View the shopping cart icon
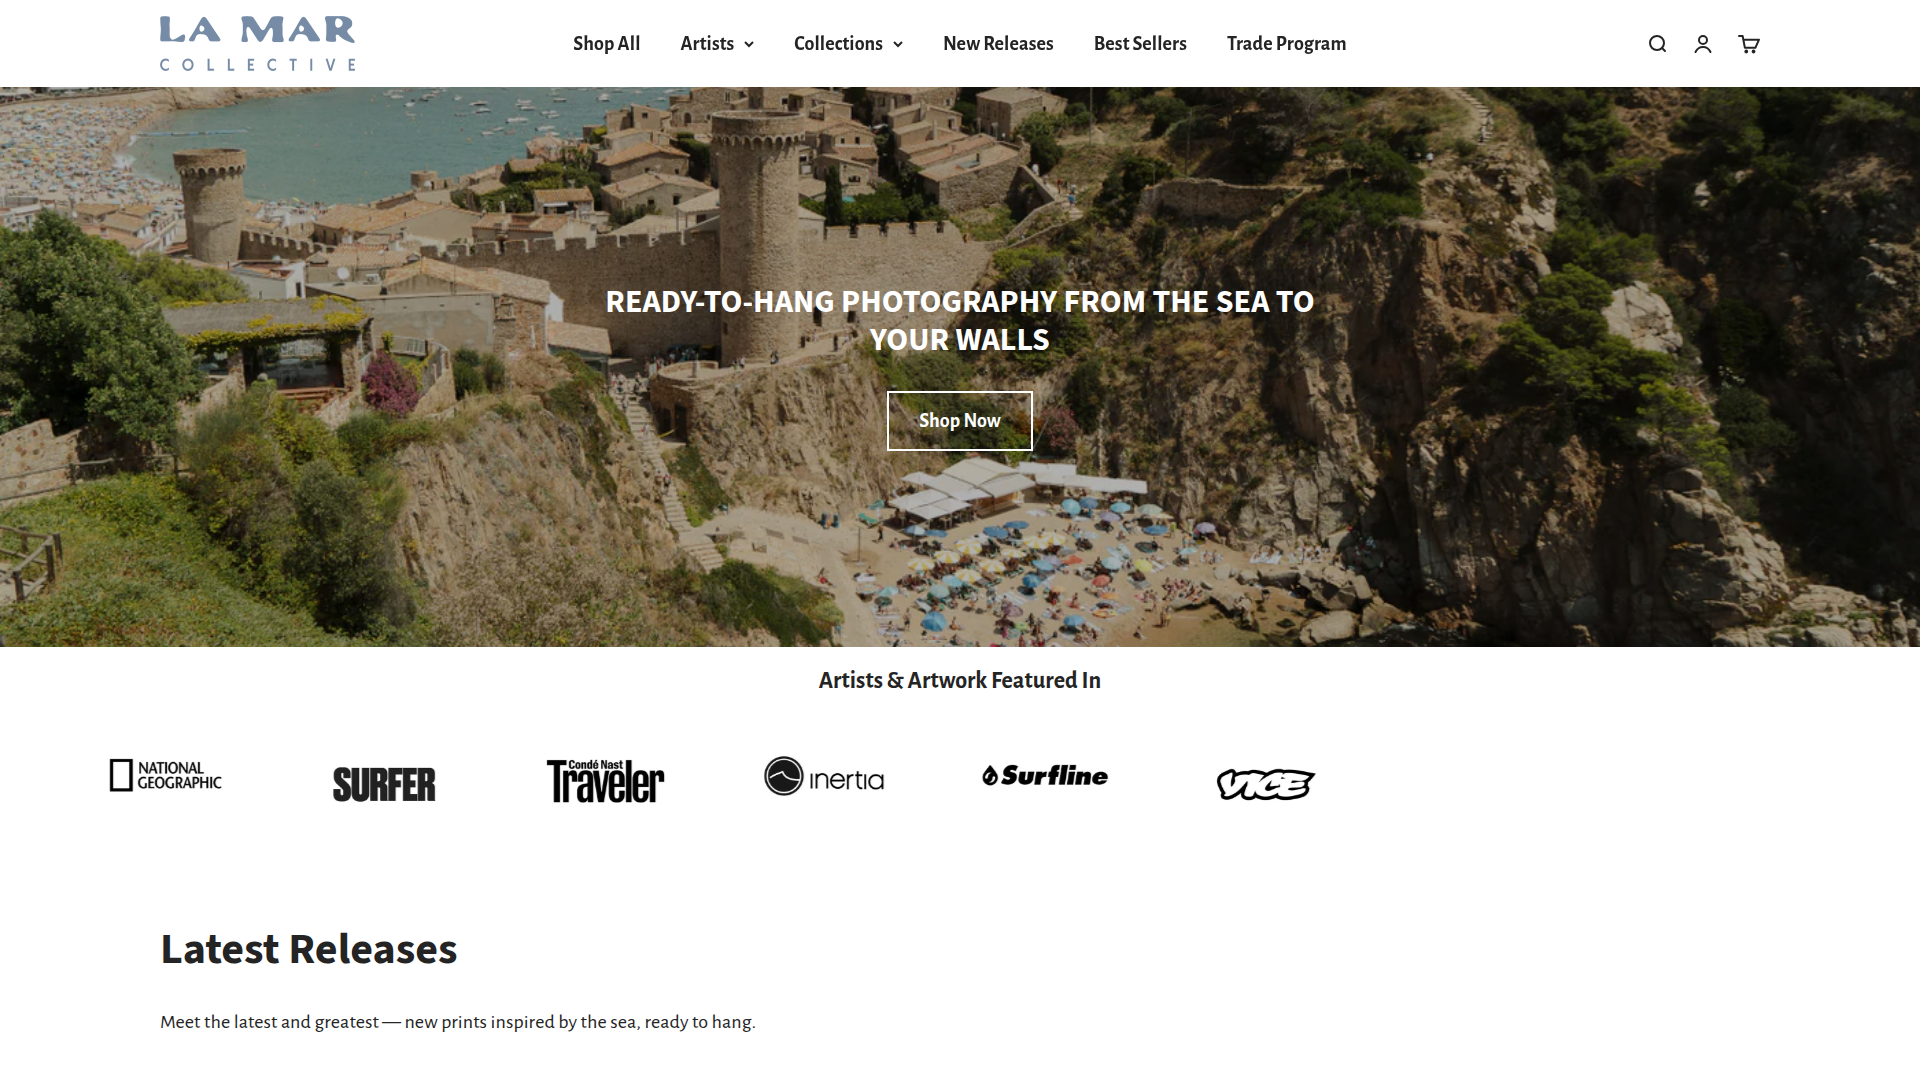This screenshot has height=1080, width=1920. [1749, 44]
